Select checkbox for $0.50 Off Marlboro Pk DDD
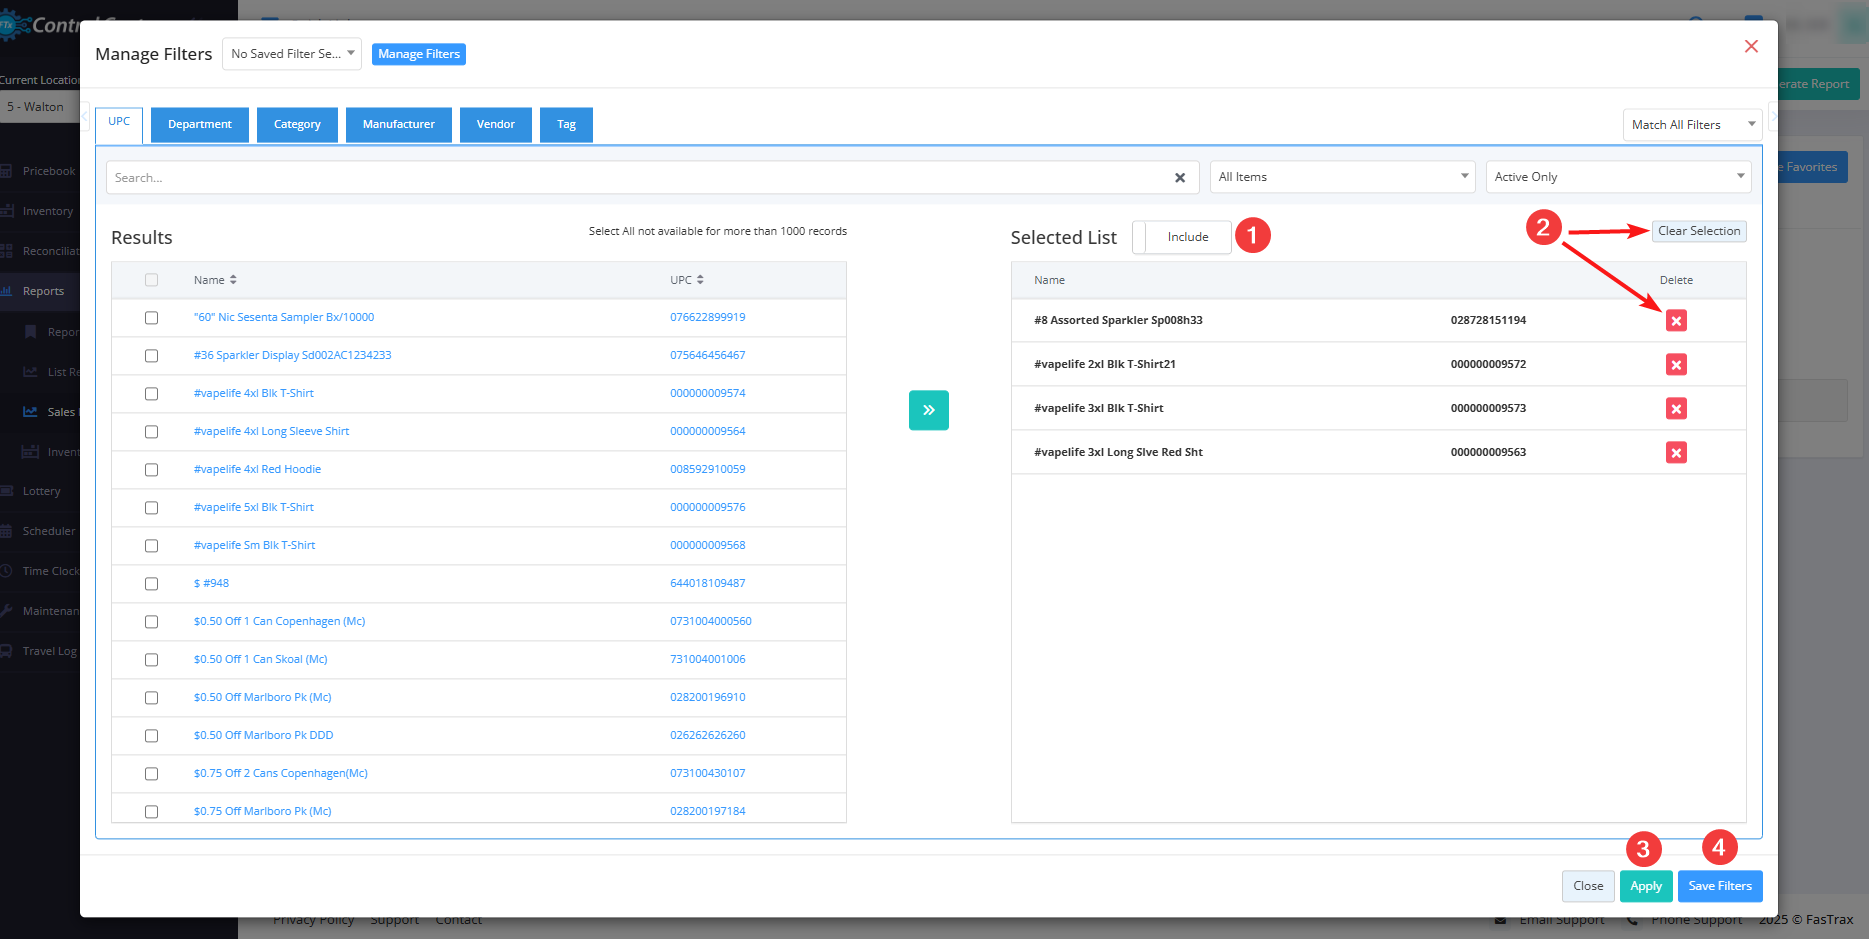Viewport: 1869px width, 939px height. click(x=151, y=736)
